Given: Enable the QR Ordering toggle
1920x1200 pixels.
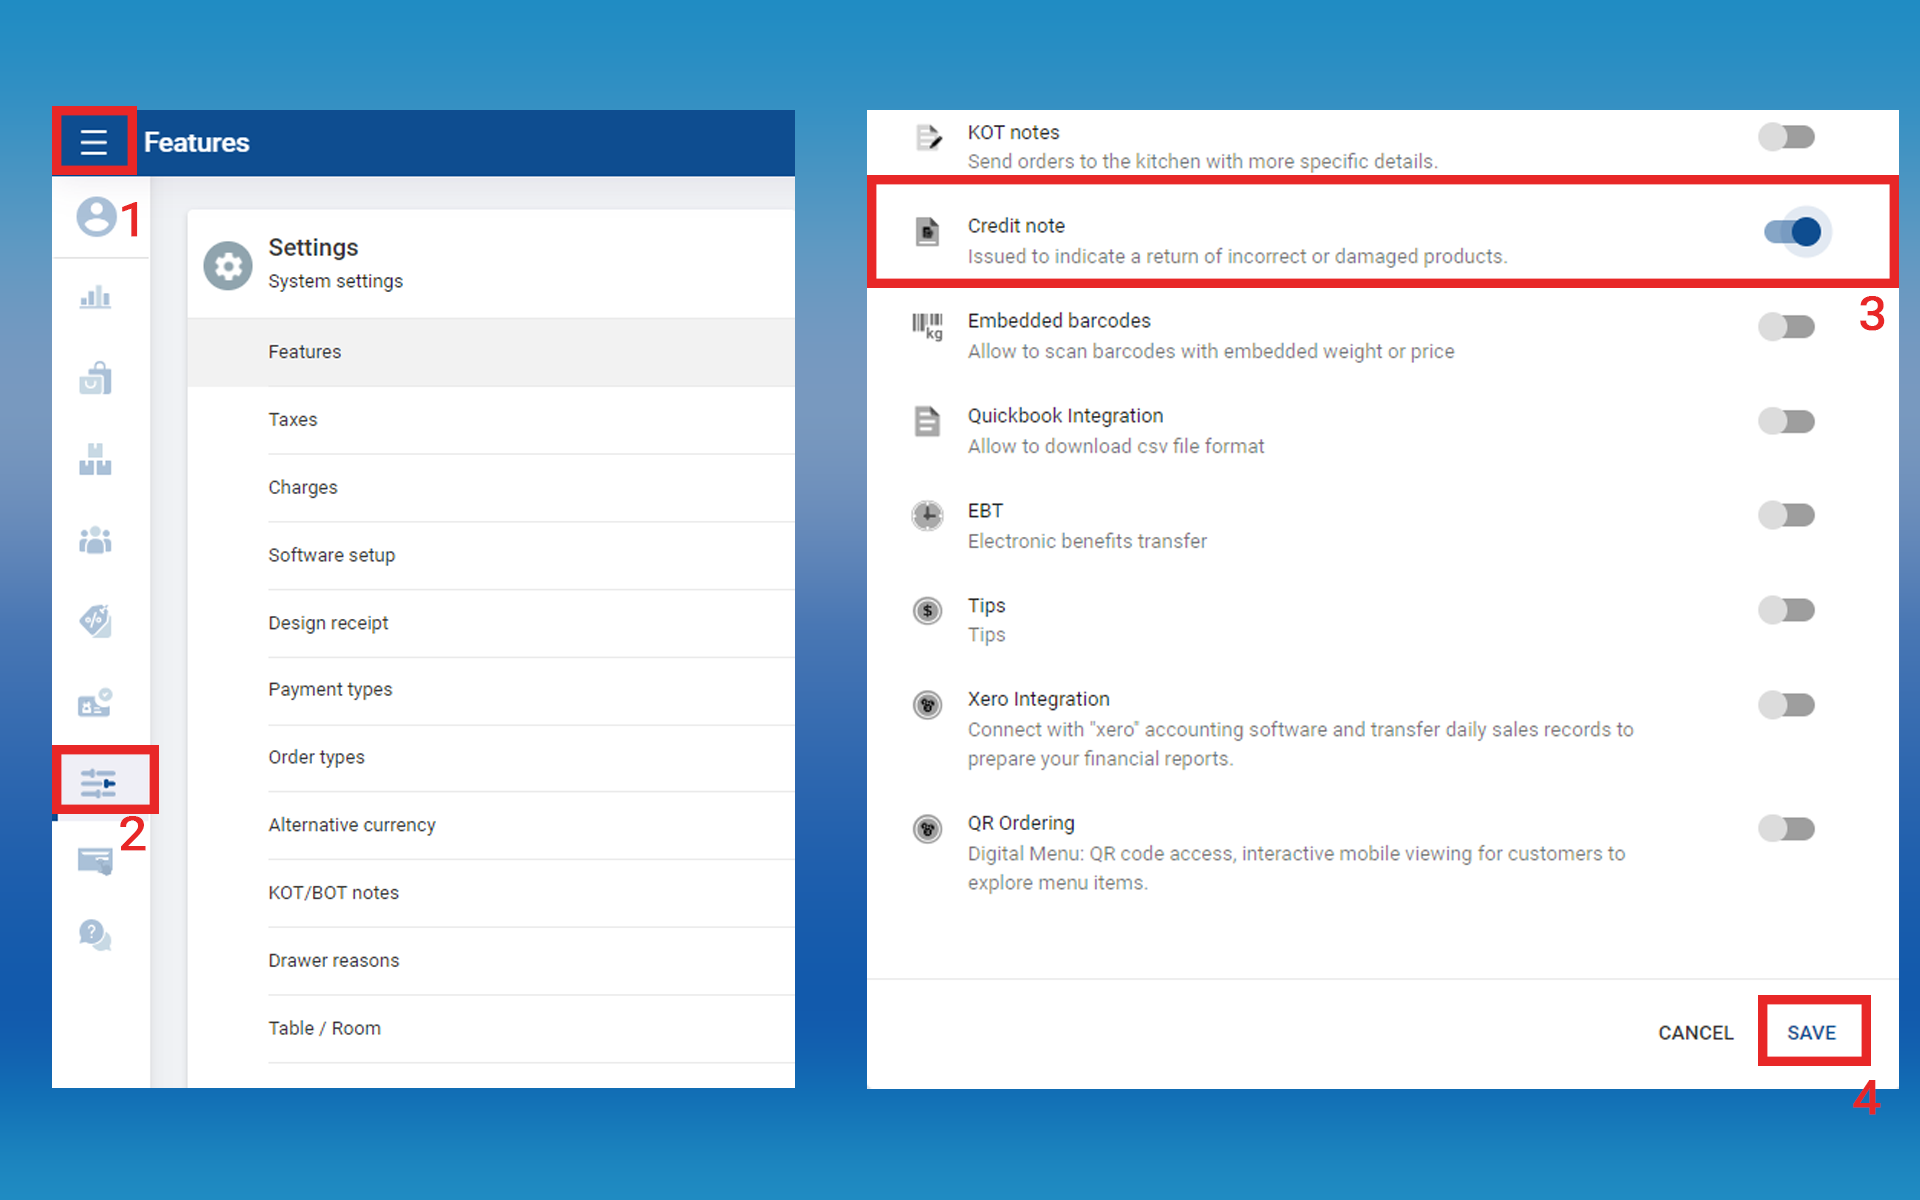Looking at the screenshot, I should tap(1786, 828).
